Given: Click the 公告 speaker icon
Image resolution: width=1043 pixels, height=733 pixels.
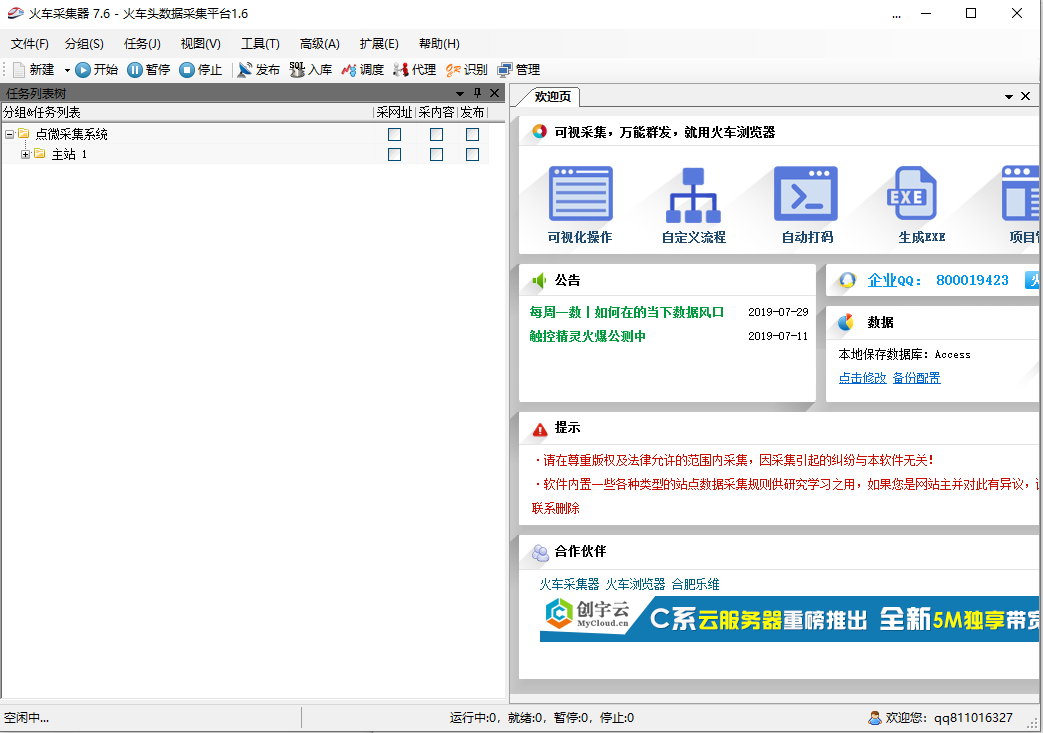Looking at the screenshot, I should point(539,281).
